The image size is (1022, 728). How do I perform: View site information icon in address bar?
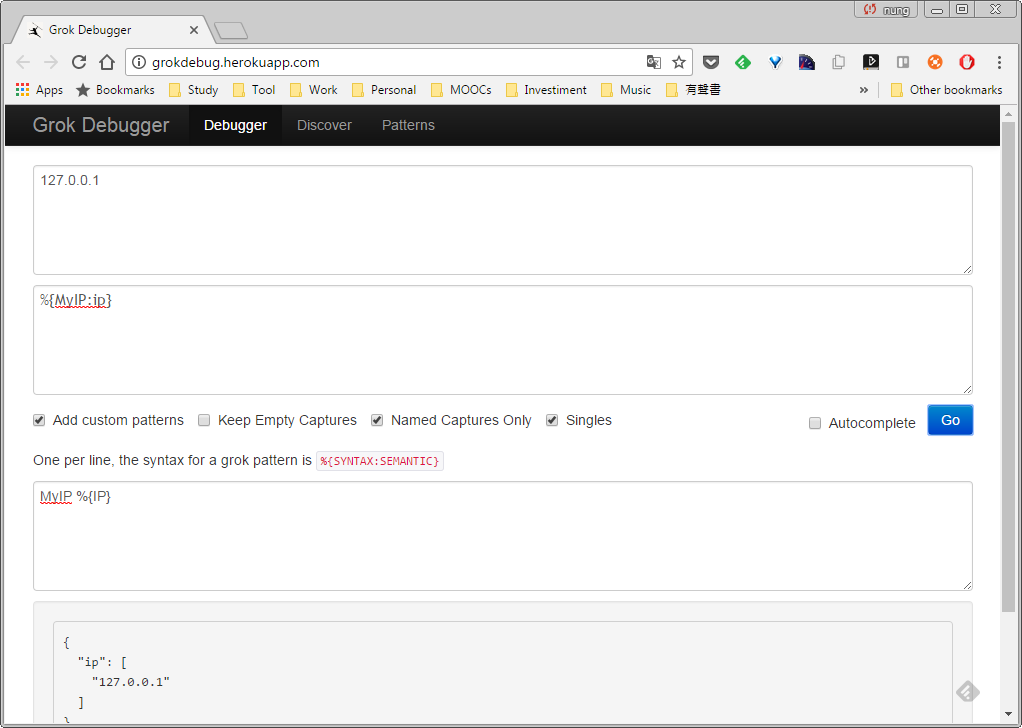[x=139, y=63]
